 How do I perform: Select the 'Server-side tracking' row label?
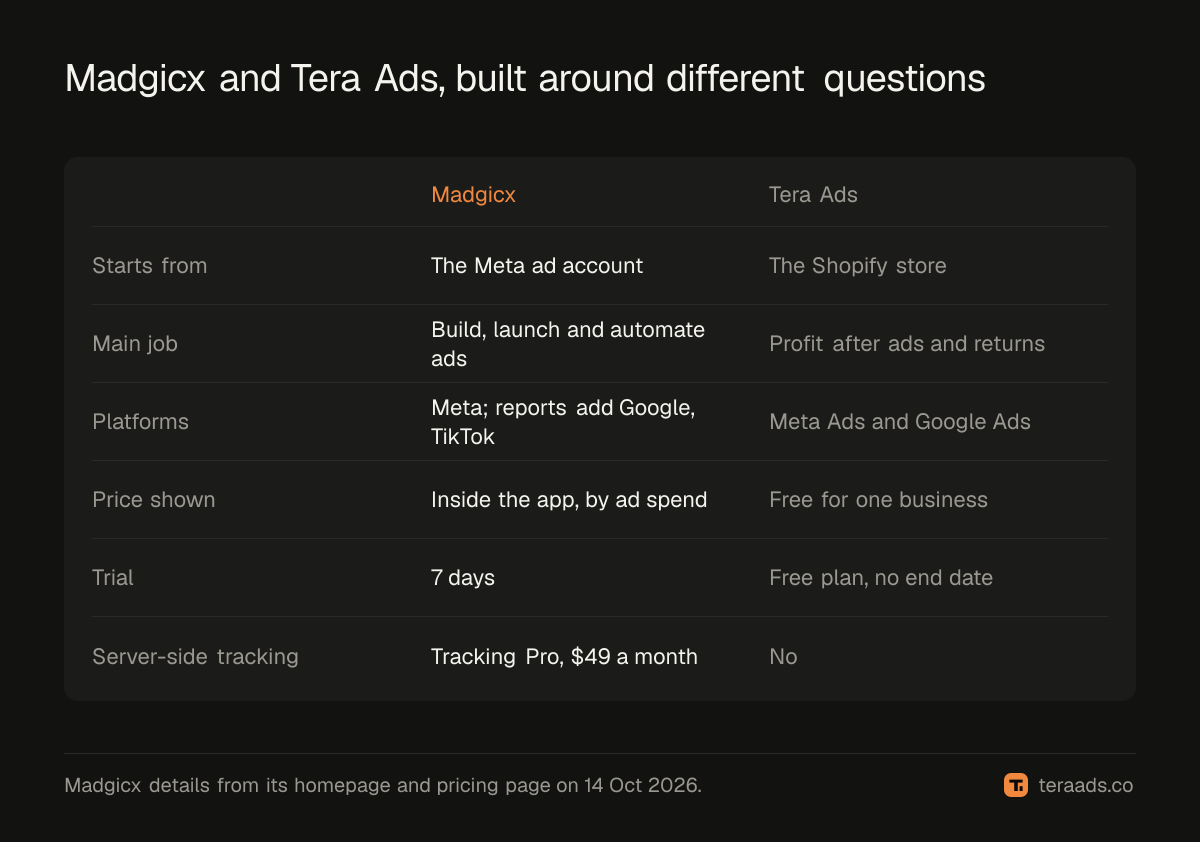pos(195,656)
